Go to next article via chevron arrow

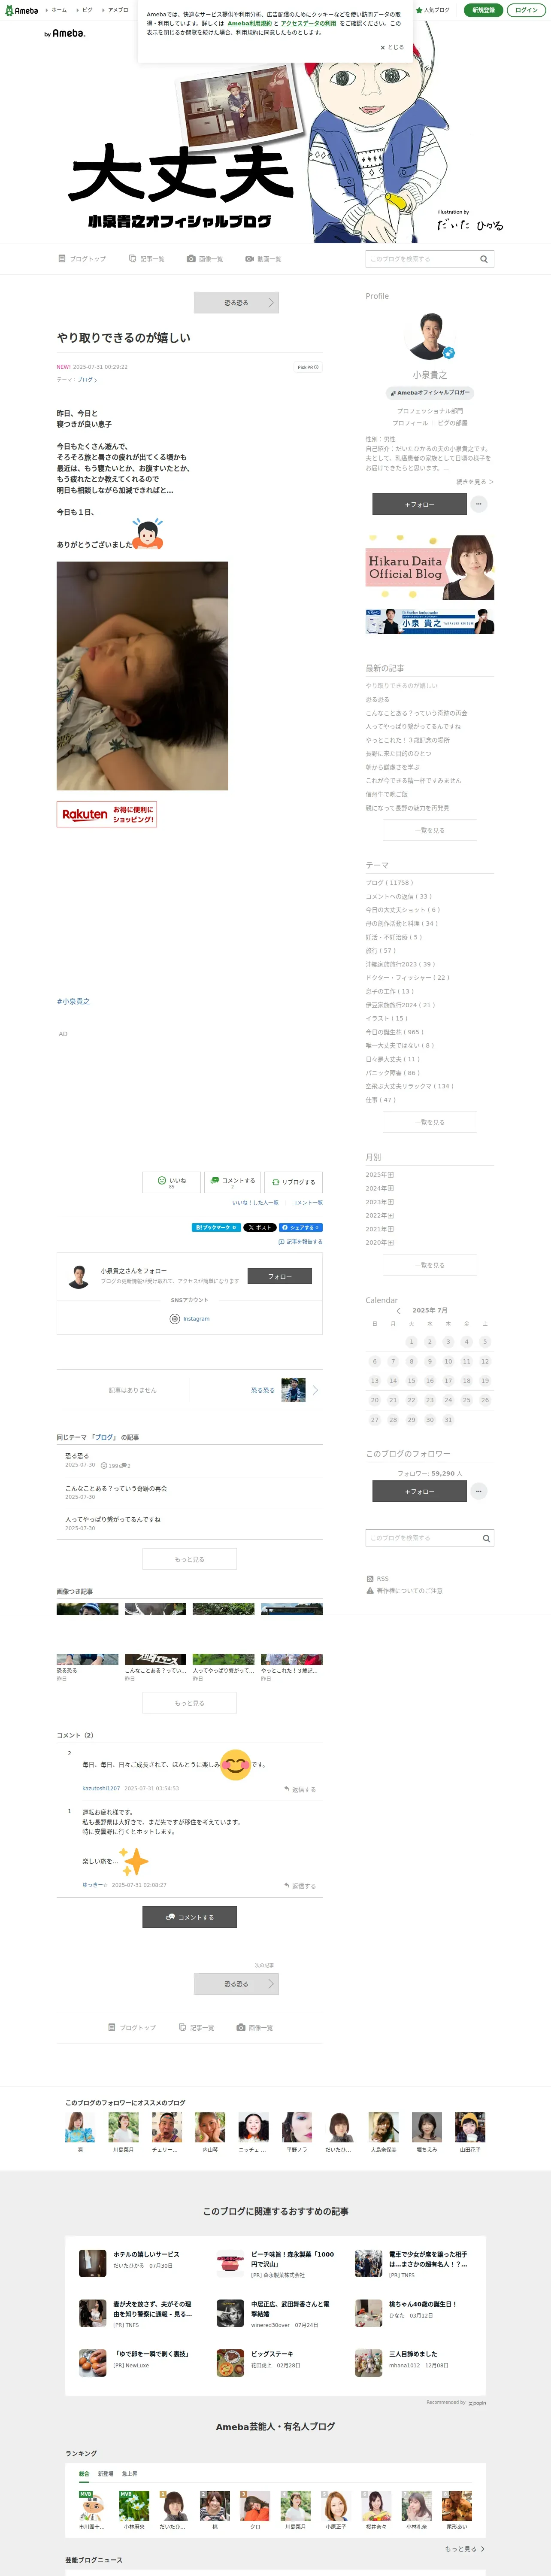(315, 1390)
